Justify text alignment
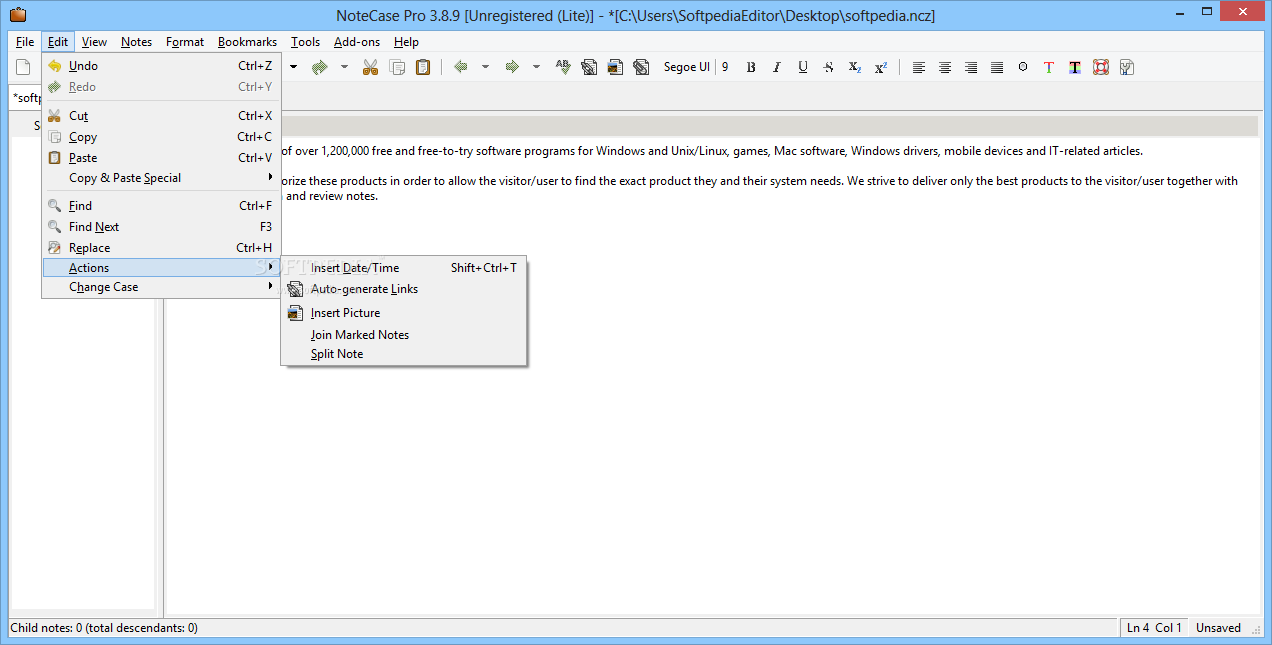The width and height of the screenshot is (1272, 645). [x=997, y=67]
